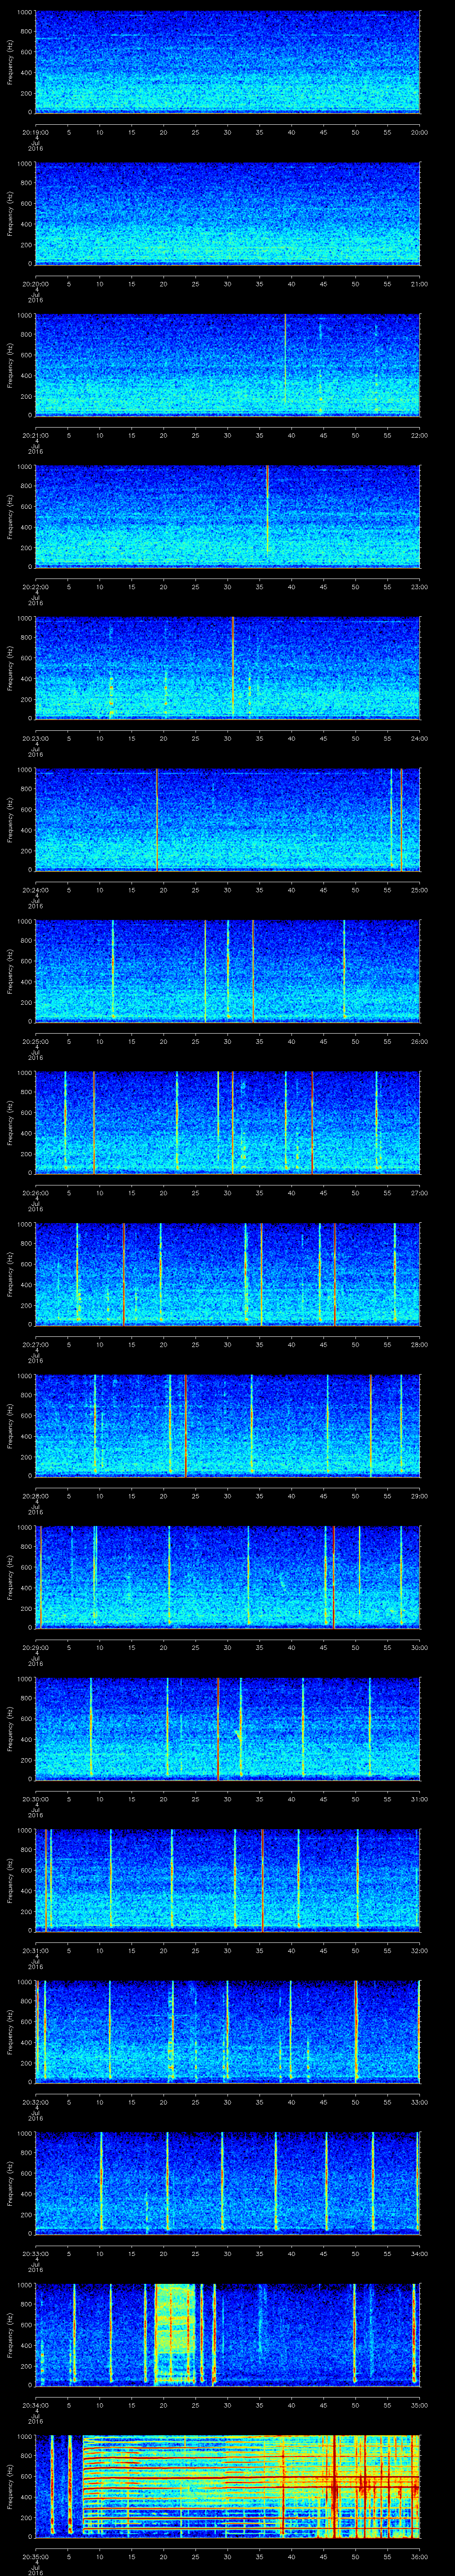Open the spectrogram panel starting at 20:21:00
This screenshot has height=2576, width=455.
point(227,365)
